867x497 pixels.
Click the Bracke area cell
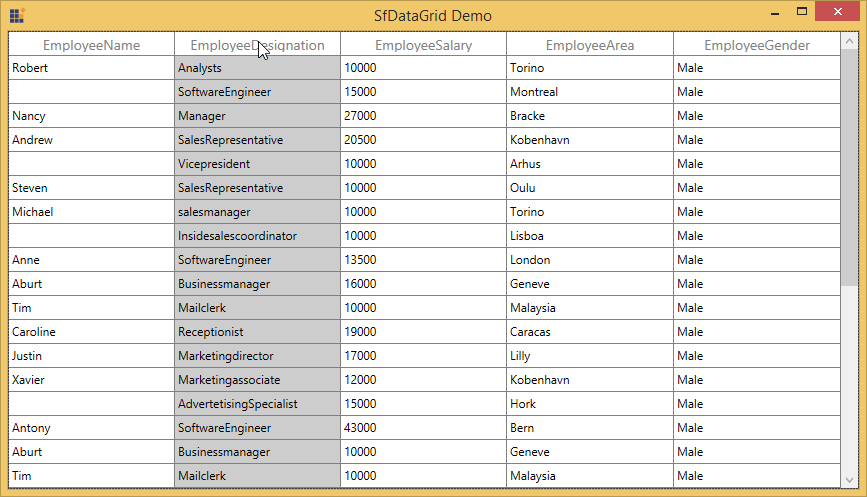point(589,116)
